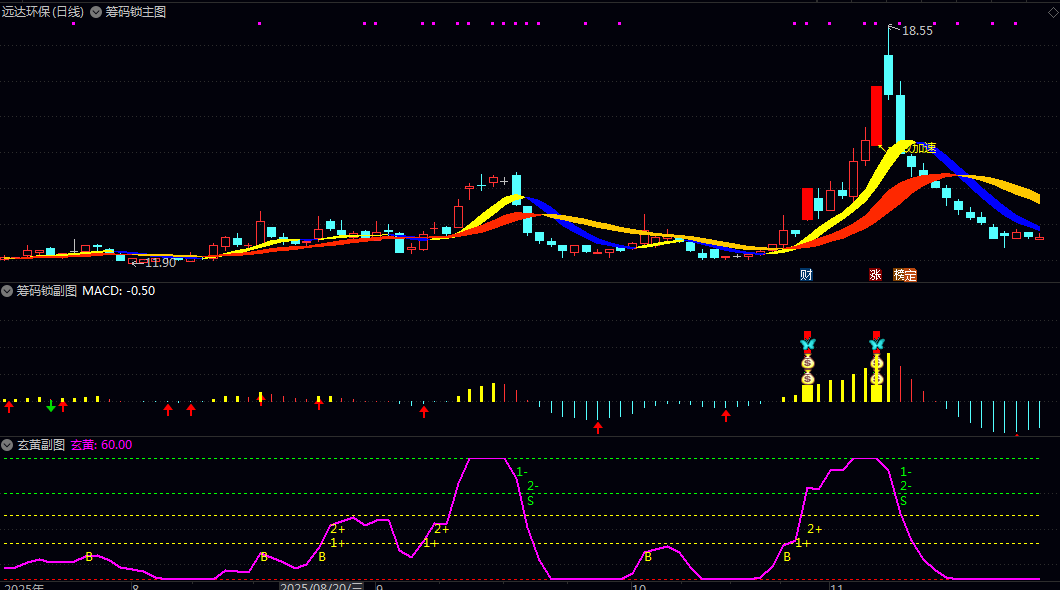Click the green down arrow in MACD panel
Viewport: 1060px width, 590px height.
[51, 405]
